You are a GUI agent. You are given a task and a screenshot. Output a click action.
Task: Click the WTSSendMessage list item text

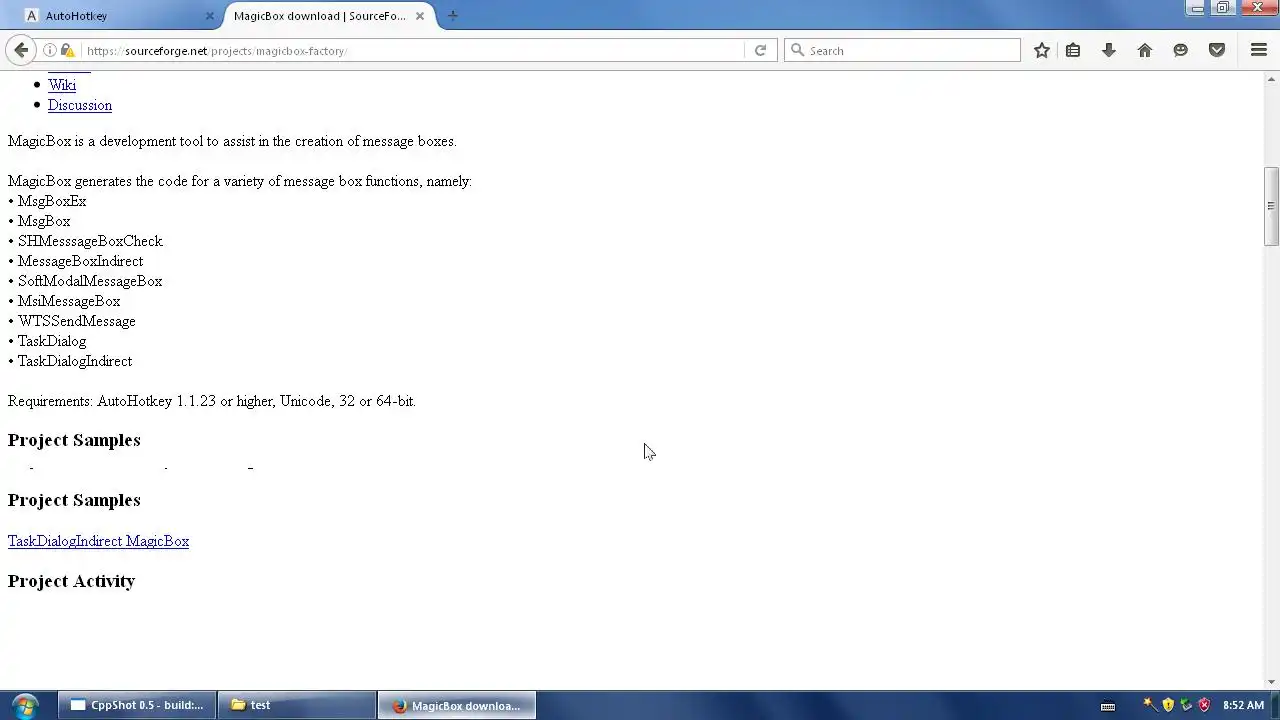pyautogui.click(x=76, y=321)
